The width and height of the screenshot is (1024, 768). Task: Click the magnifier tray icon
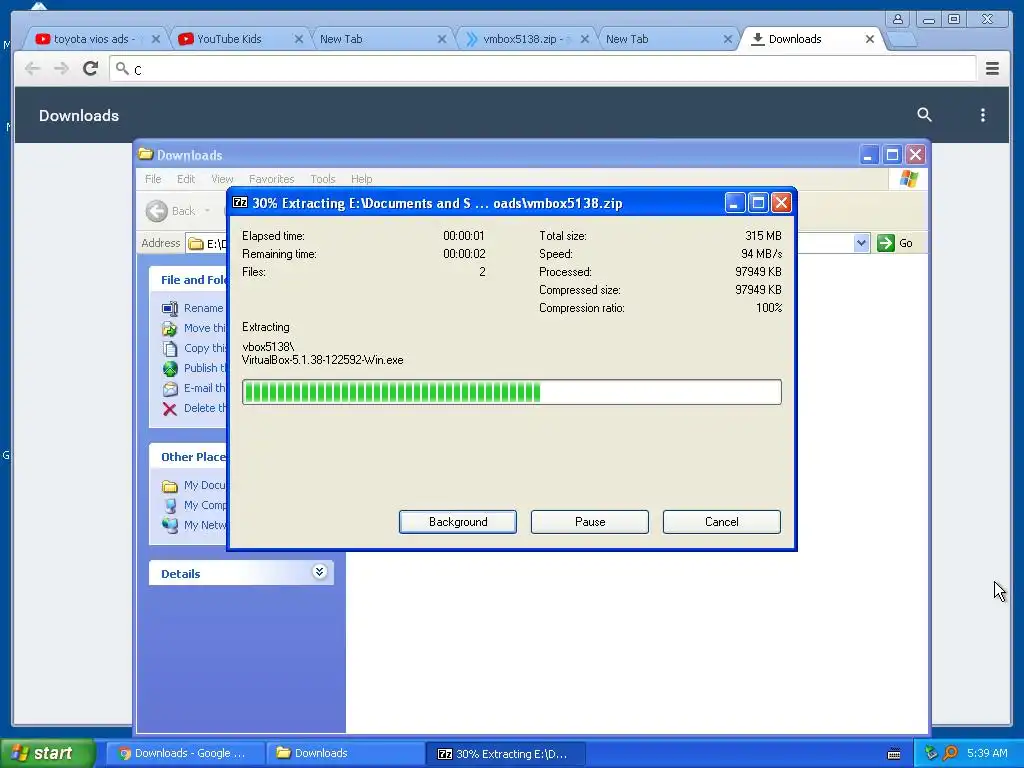(x=950, y=753)
